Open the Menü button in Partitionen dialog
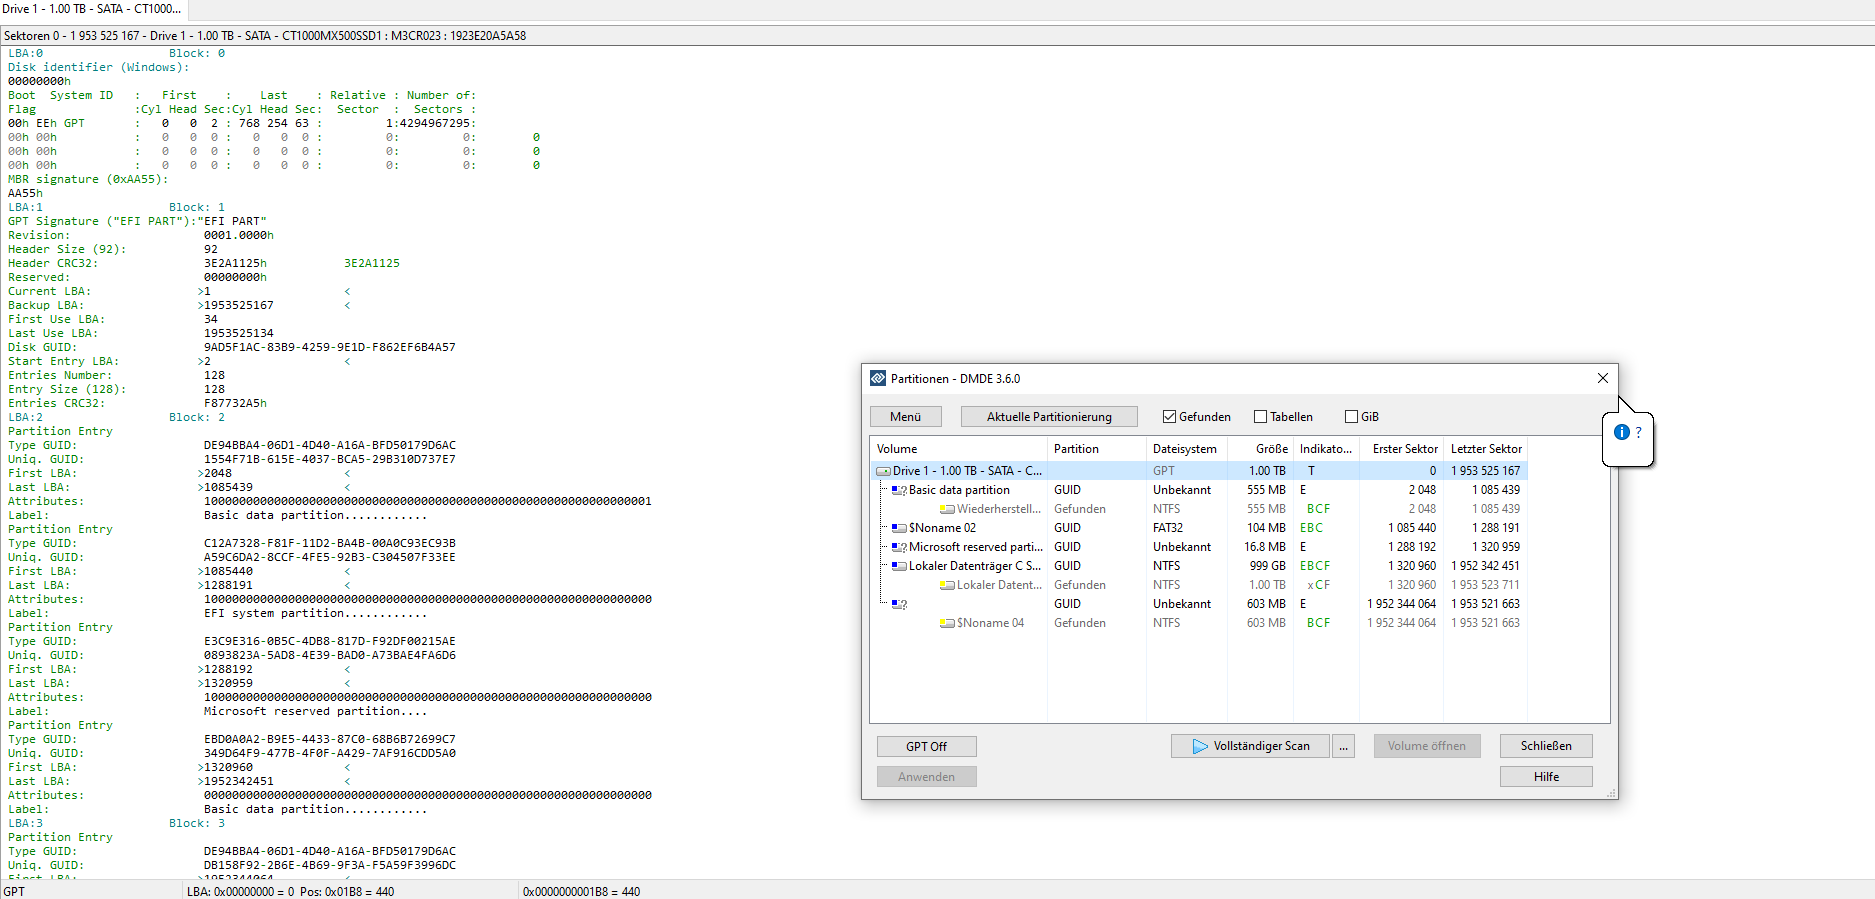The width and height of the screenshot is (1875, 899). [x=905, y=417]
